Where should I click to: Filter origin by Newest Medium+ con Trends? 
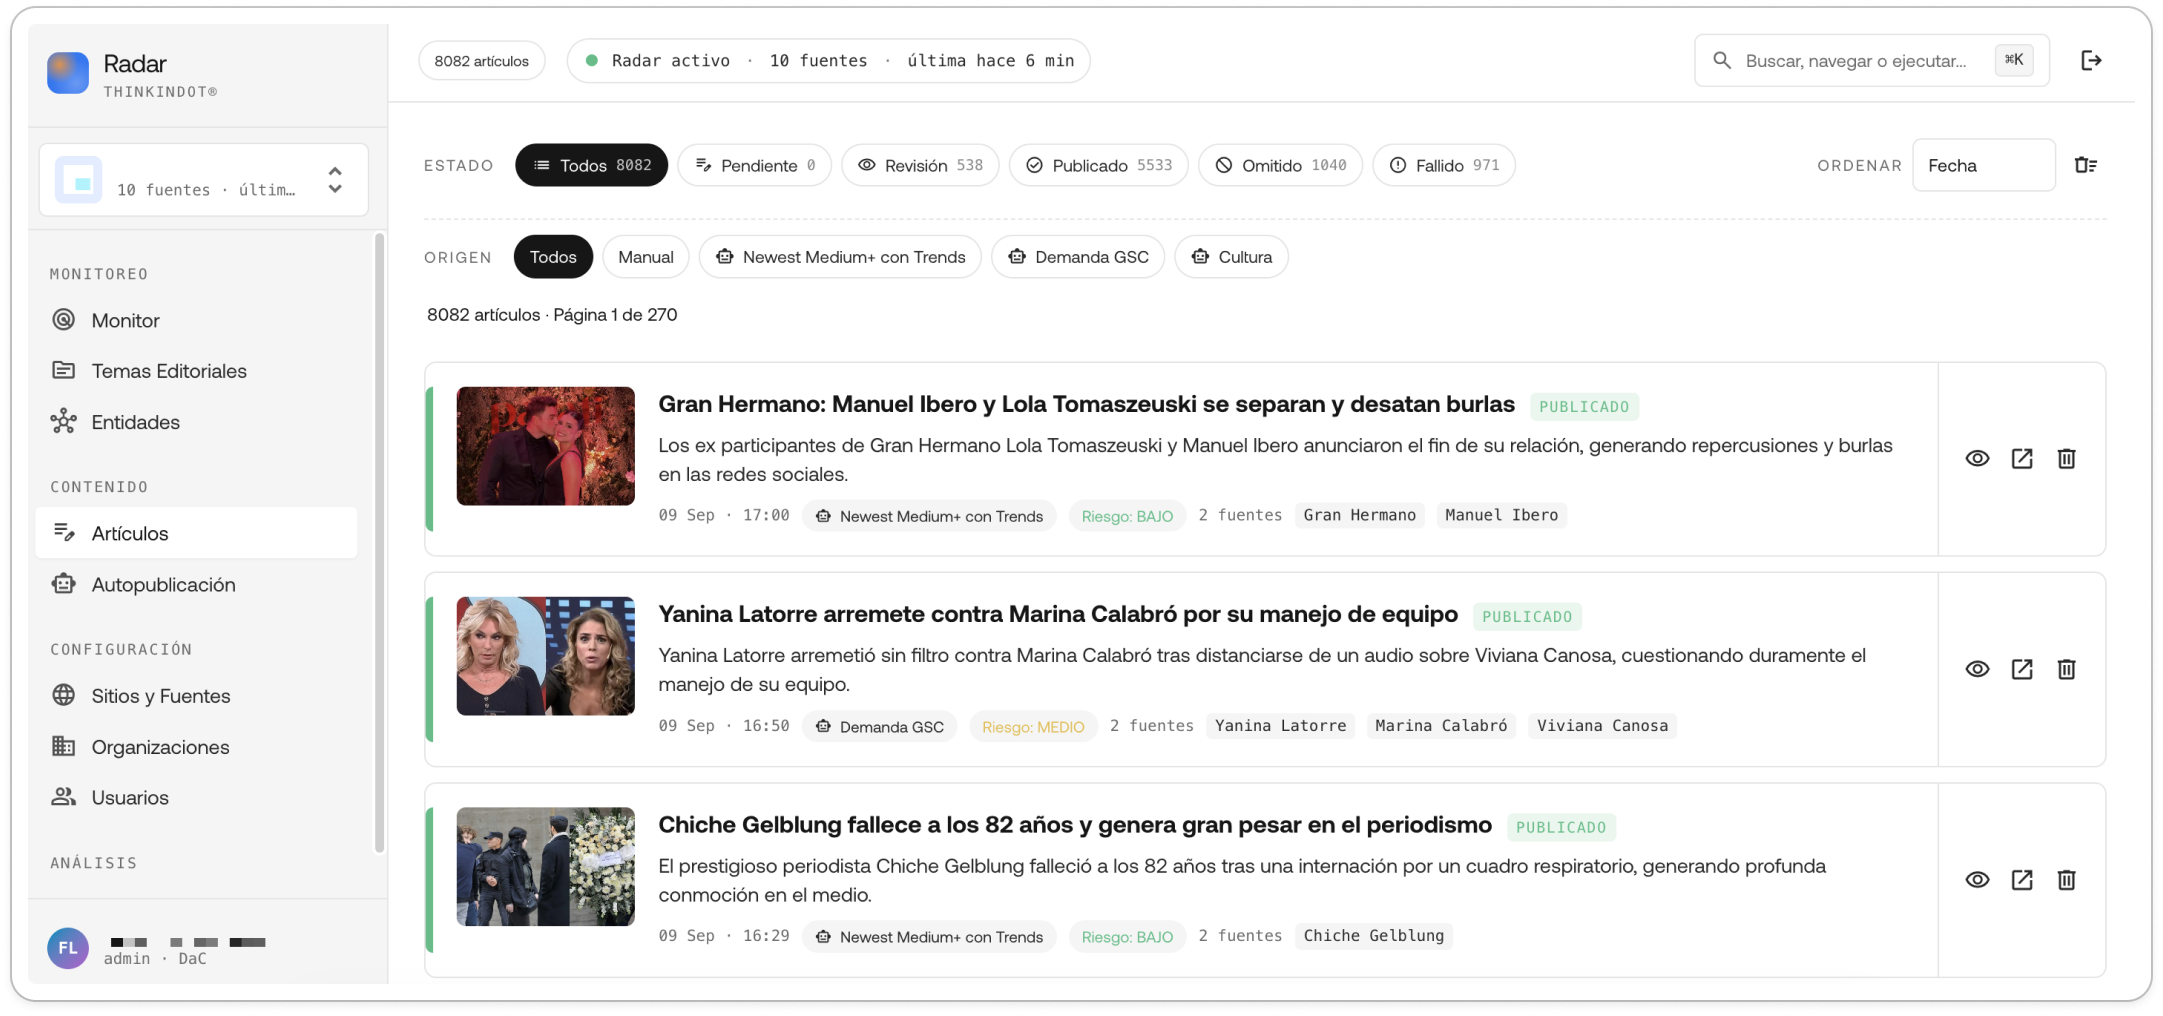[x=840, y=257]
